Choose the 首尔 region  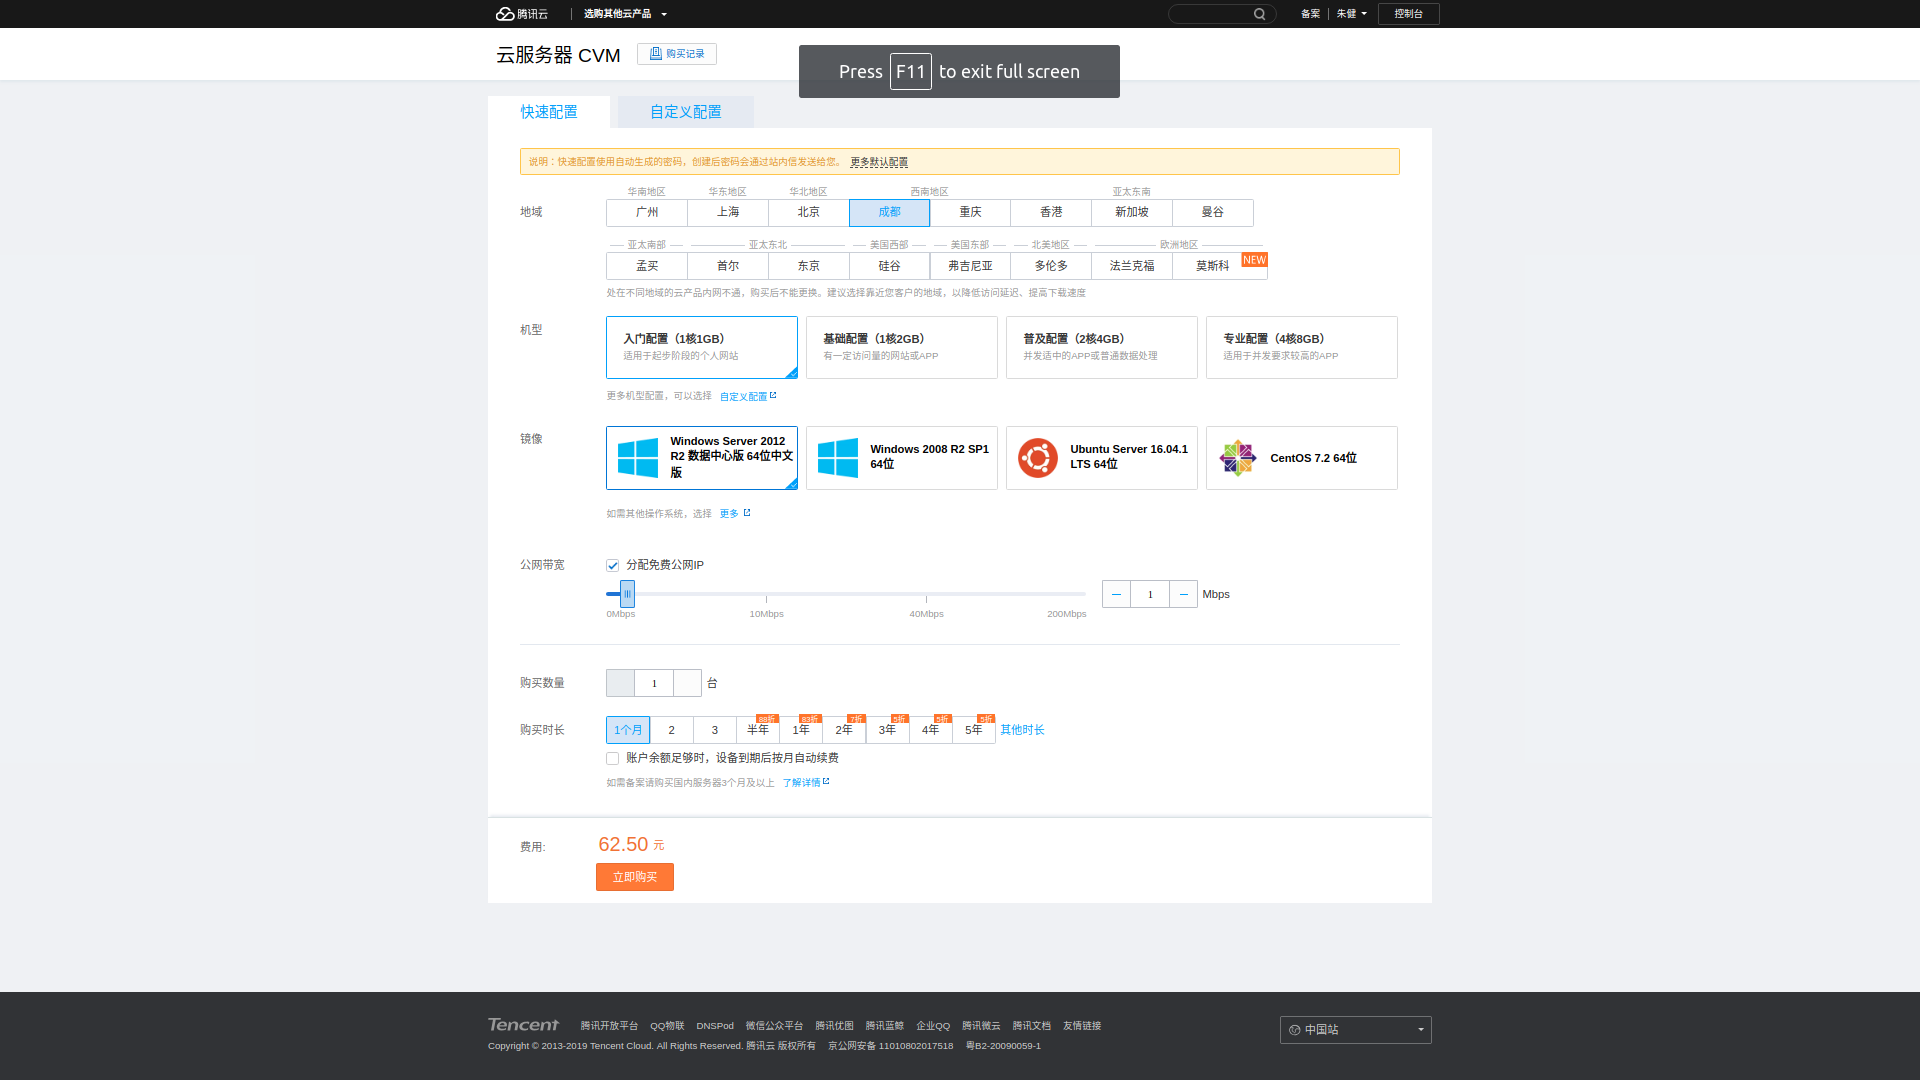728,266
